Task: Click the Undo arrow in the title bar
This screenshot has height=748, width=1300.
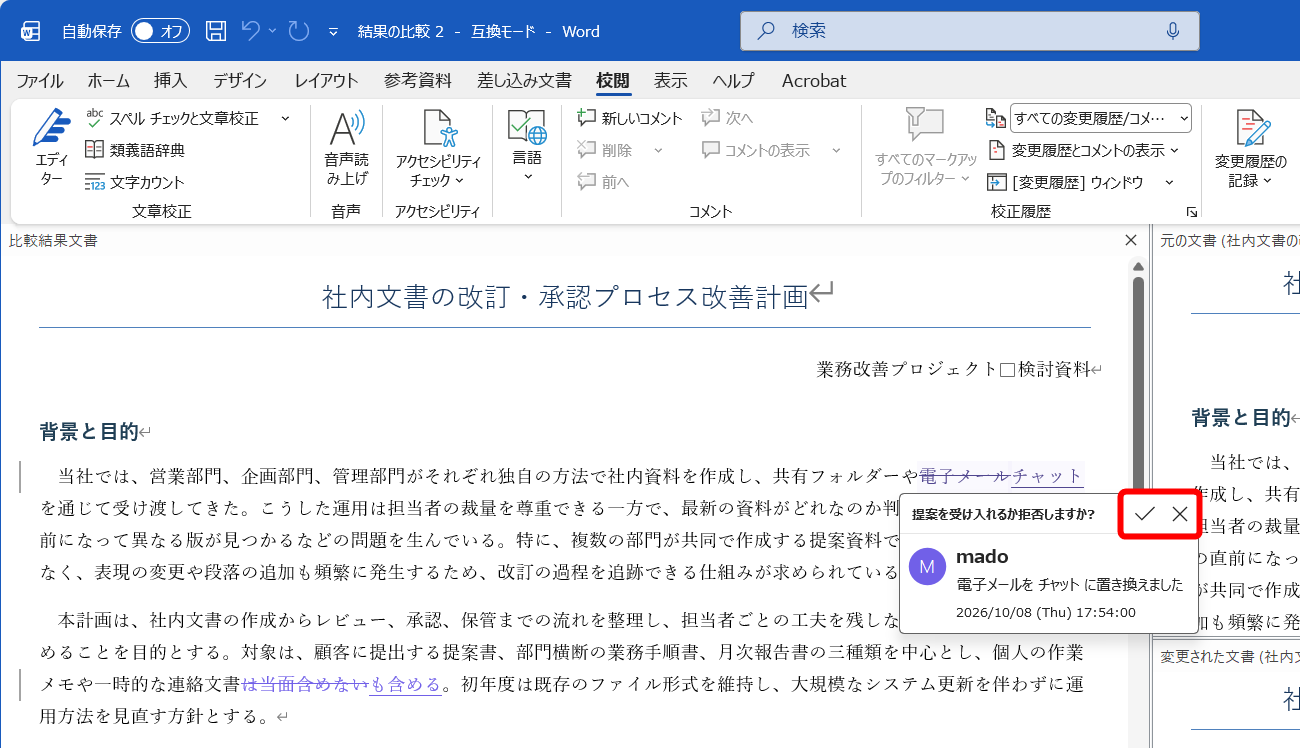Action: pos(251,31)
